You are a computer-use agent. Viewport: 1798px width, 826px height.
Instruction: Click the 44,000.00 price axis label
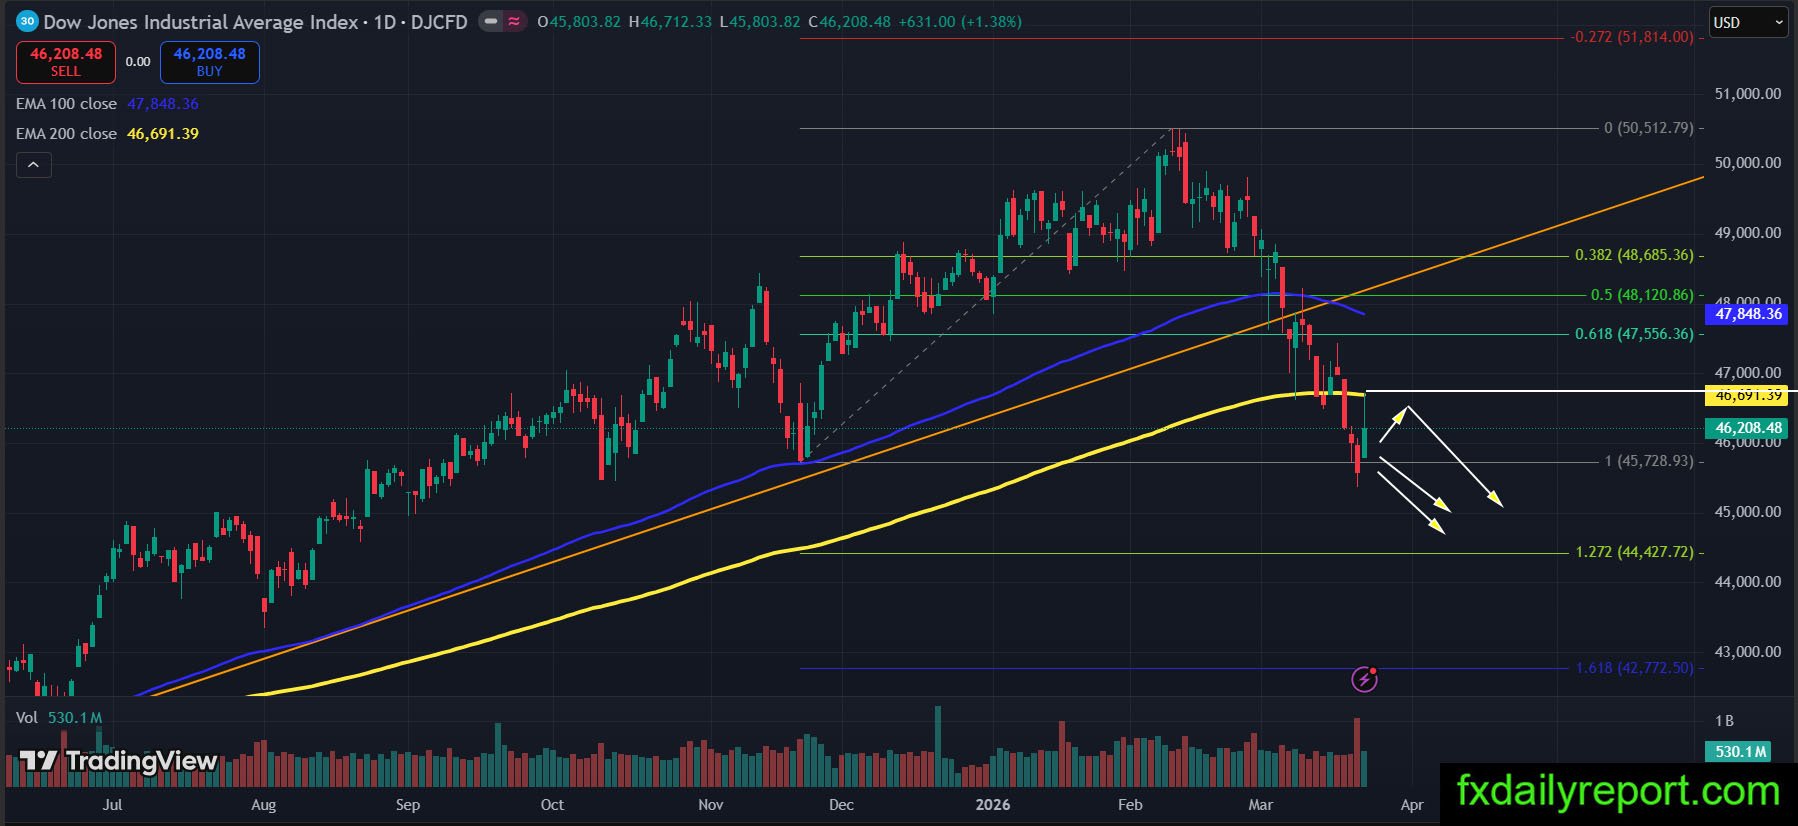[1748, 582]
